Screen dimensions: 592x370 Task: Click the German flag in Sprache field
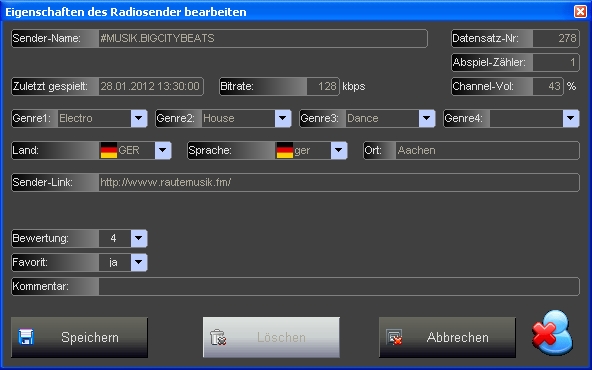click(285, 150)
